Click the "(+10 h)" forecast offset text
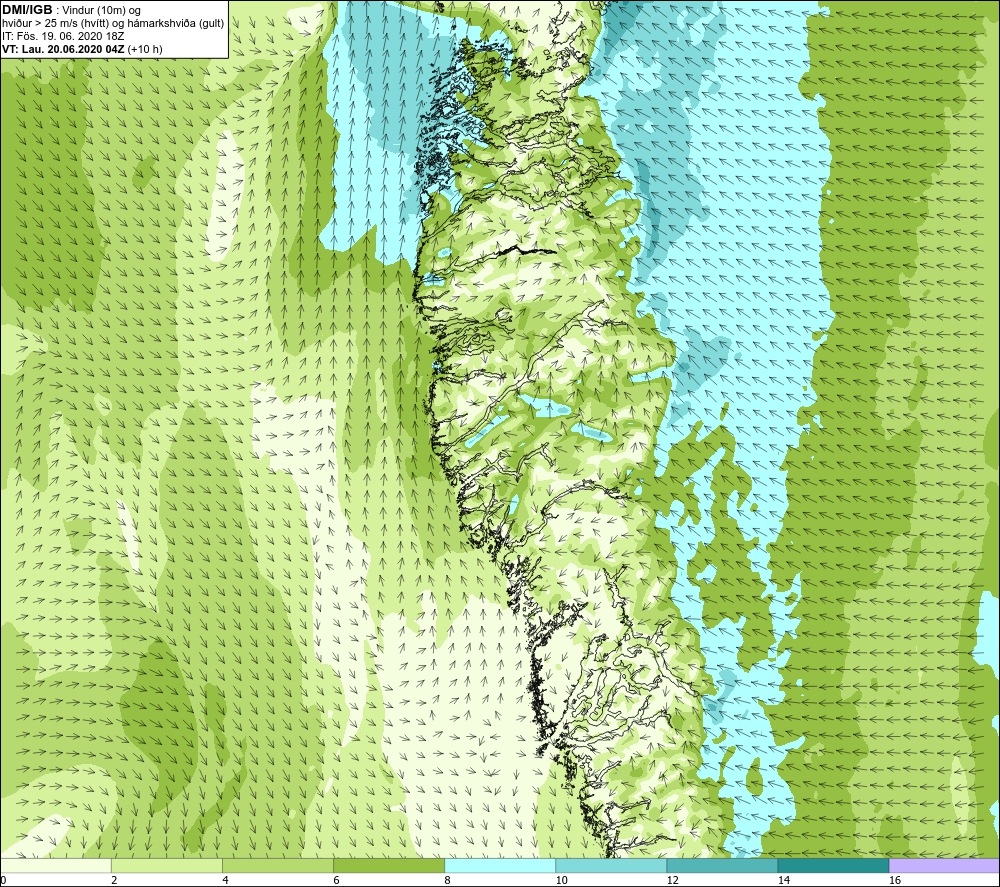 (145, 49)
